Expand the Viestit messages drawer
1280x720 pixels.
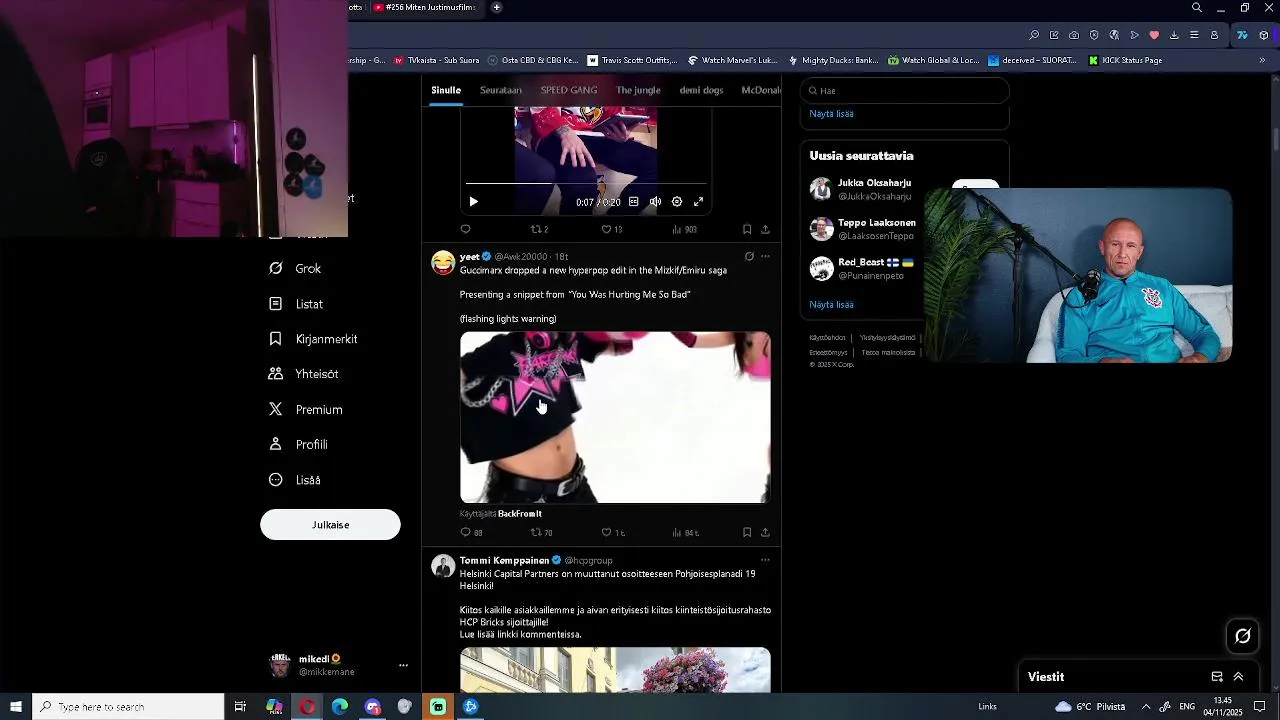click(1238, 677)
